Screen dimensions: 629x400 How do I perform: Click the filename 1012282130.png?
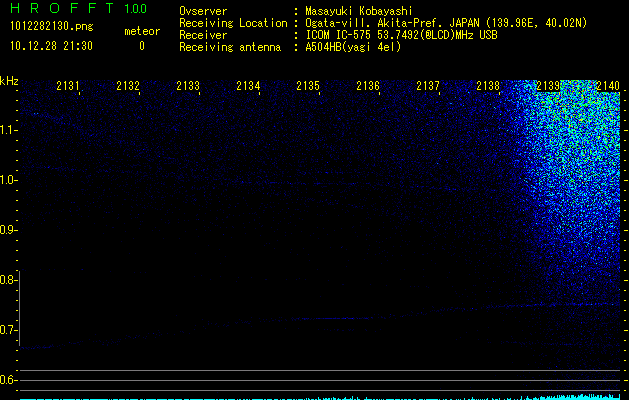point(52,27)
